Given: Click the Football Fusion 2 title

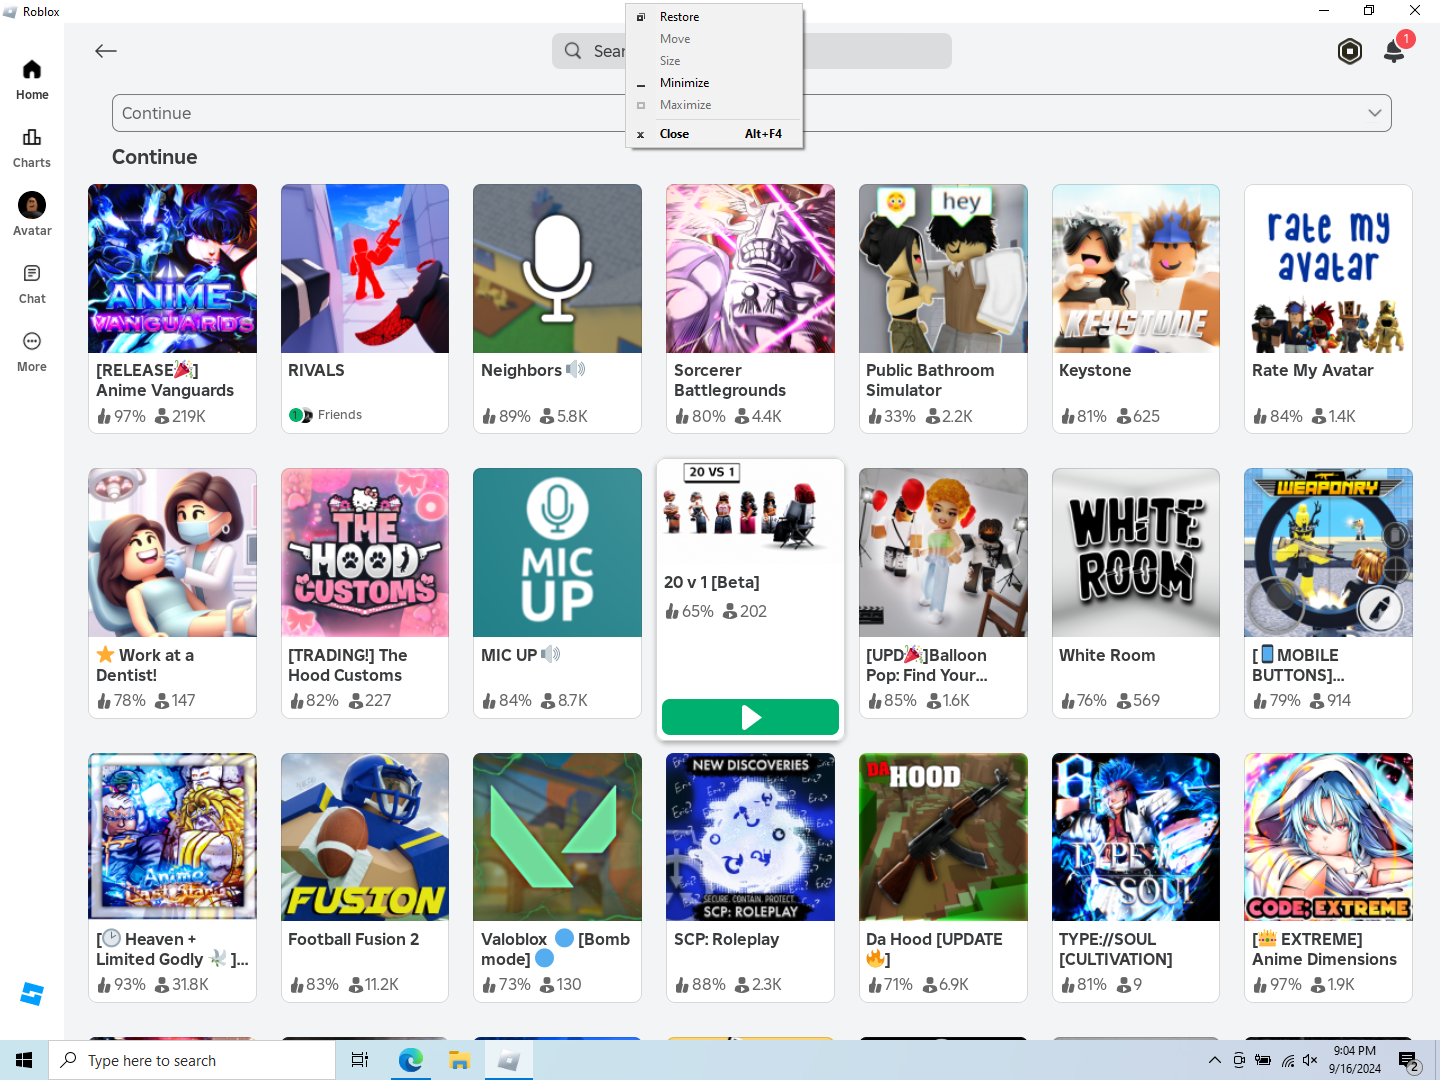Looking at the screenshot, I should click(x=354, y=939).
